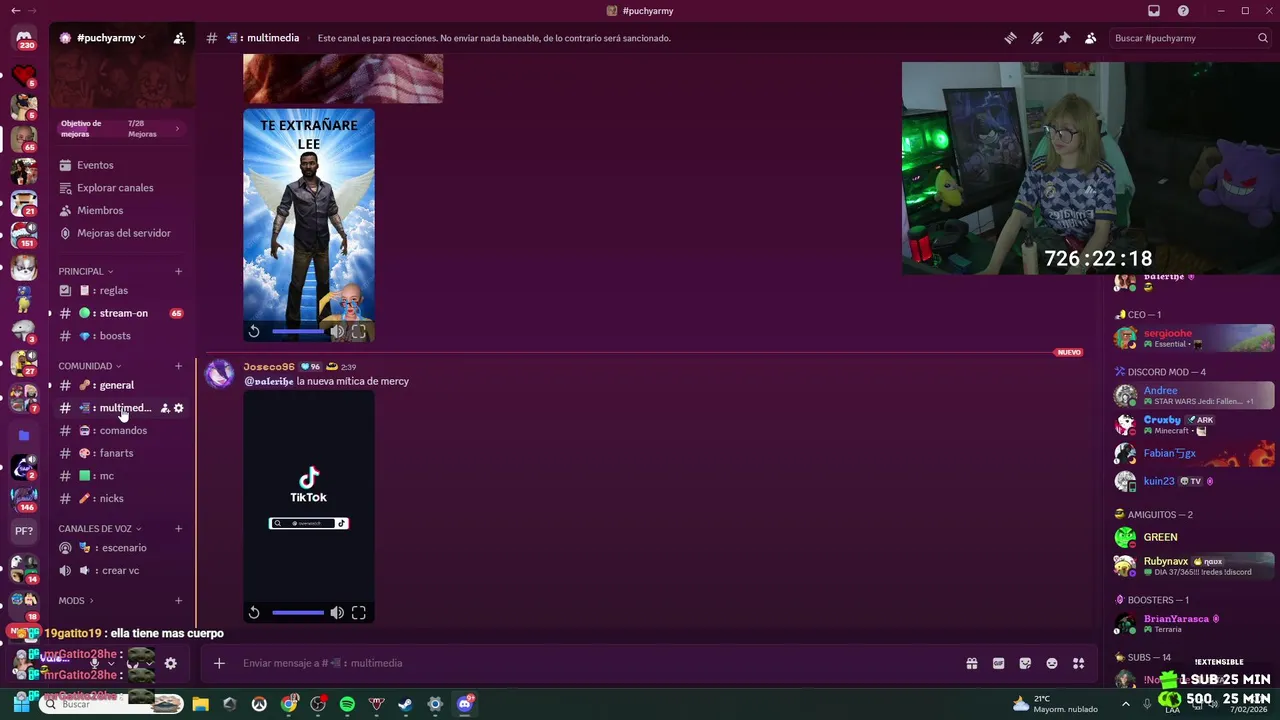Open the gift Nitro icon

(x=971, y=663)
